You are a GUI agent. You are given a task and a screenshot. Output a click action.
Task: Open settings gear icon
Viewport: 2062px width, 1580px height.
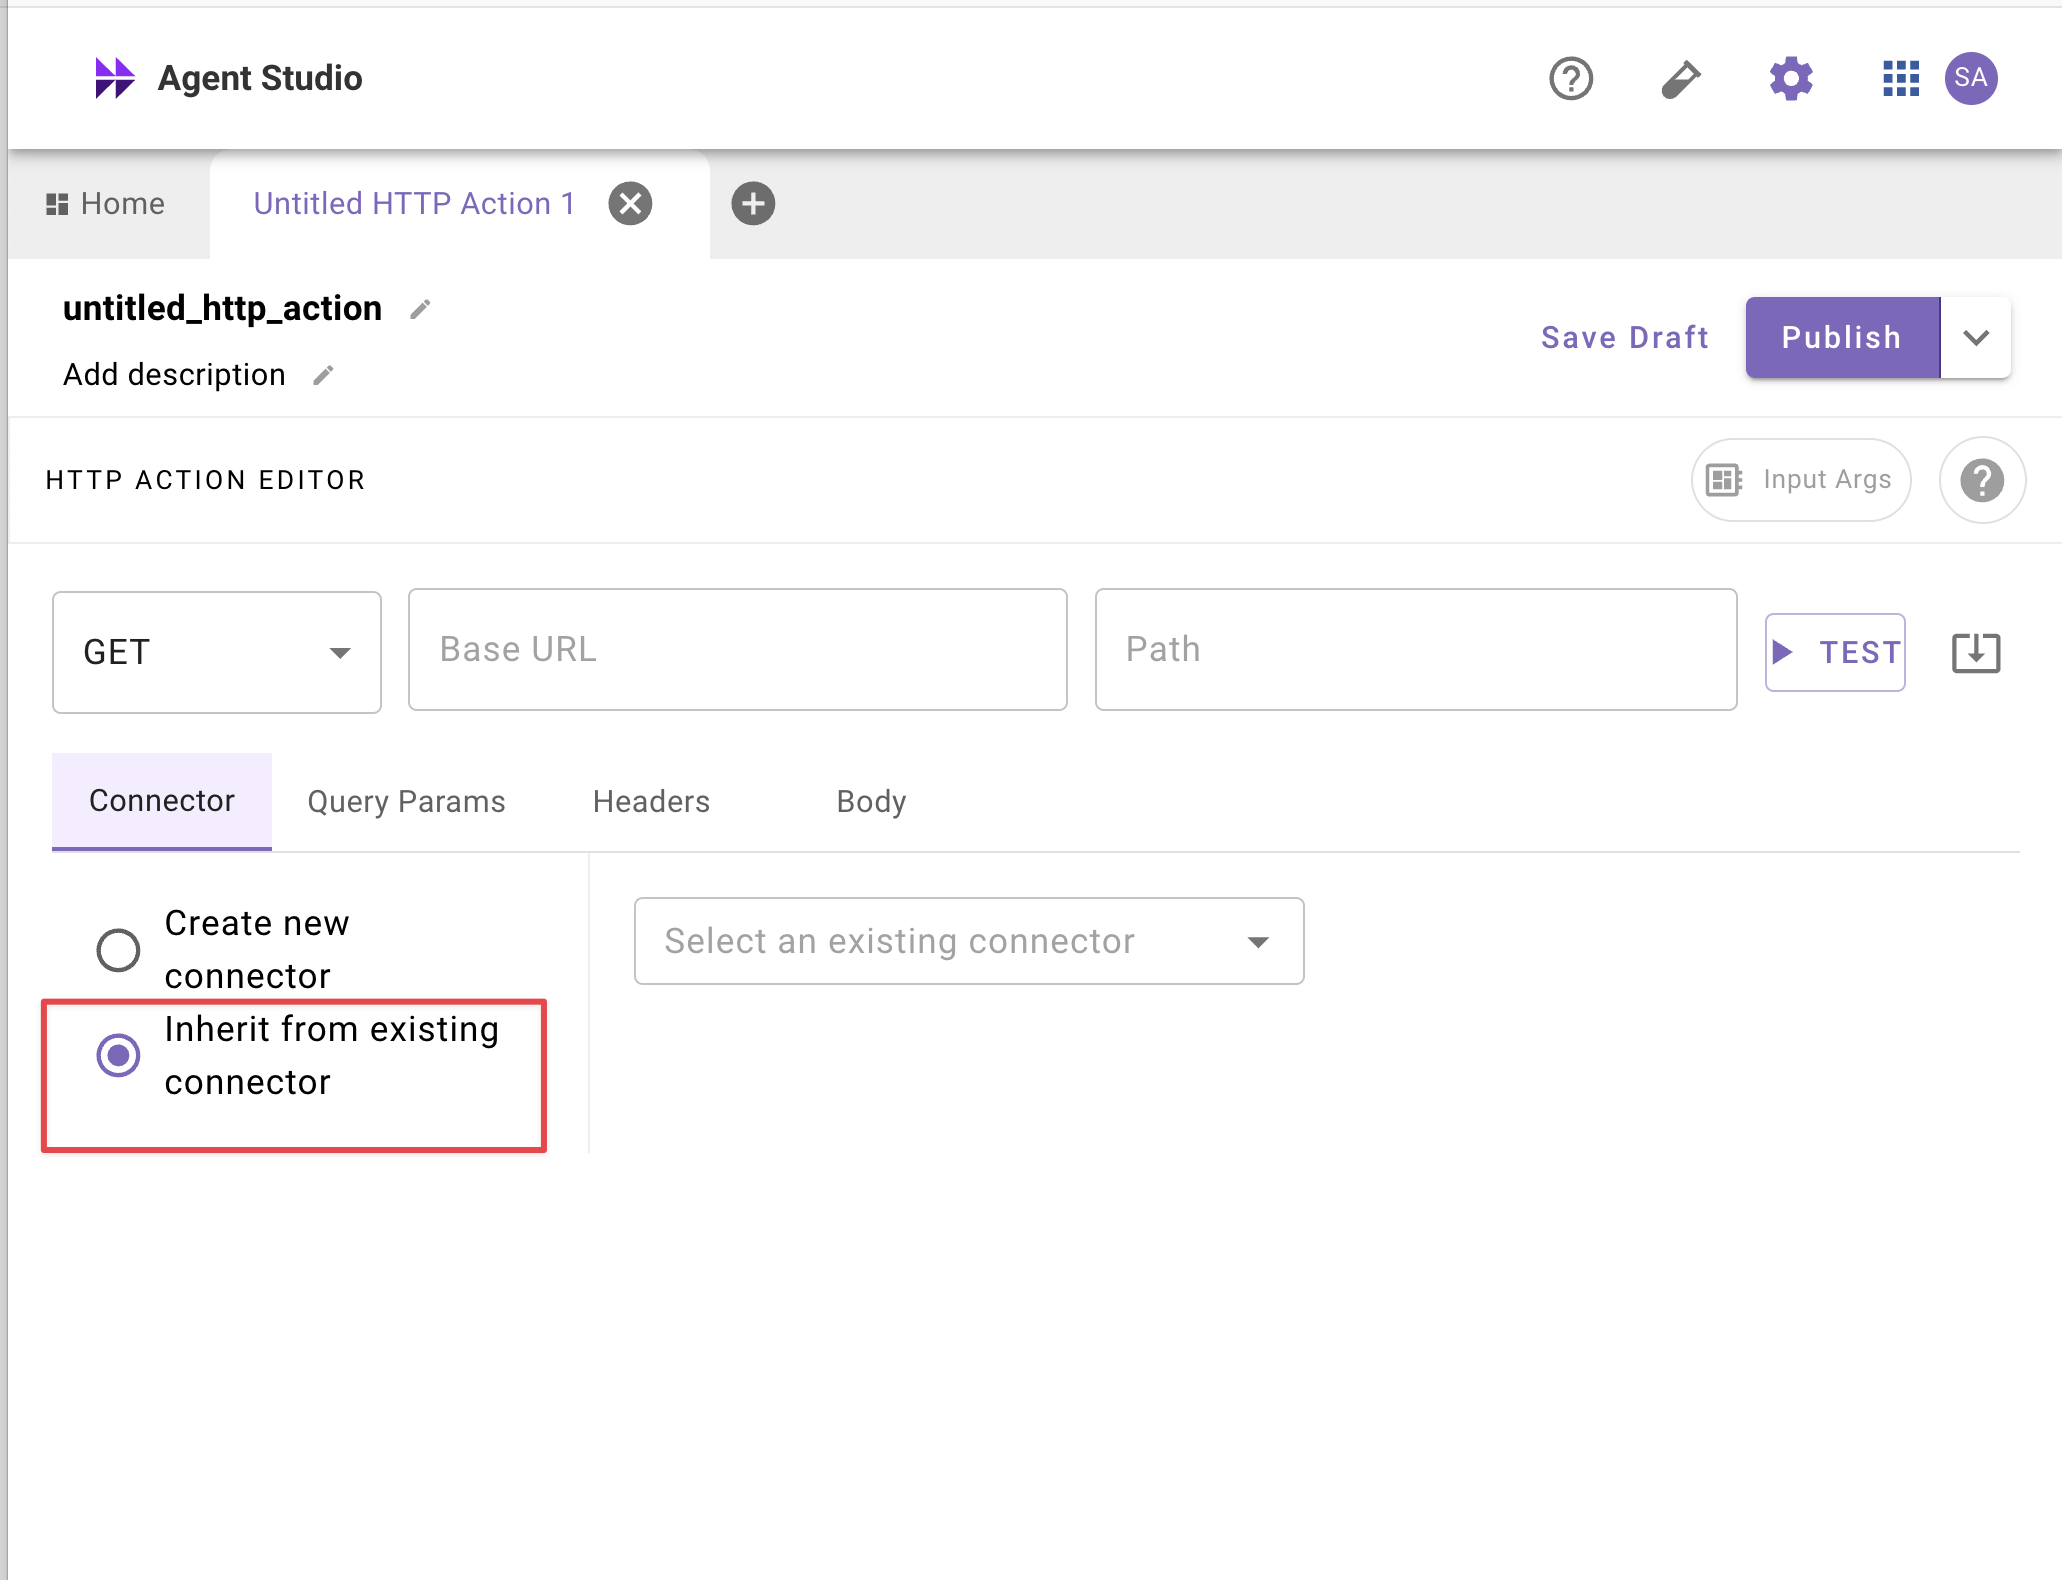[x=1790, y=78]
